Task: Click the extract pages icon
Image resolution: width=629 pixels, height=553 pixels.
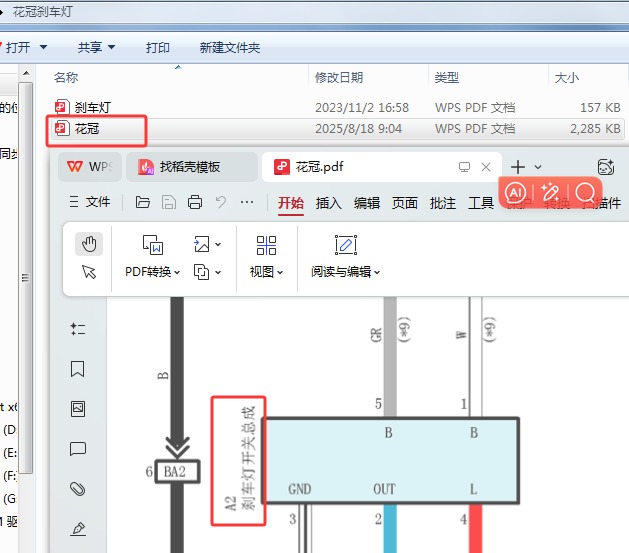Action: pyautogui.click(x=201, y=272)
